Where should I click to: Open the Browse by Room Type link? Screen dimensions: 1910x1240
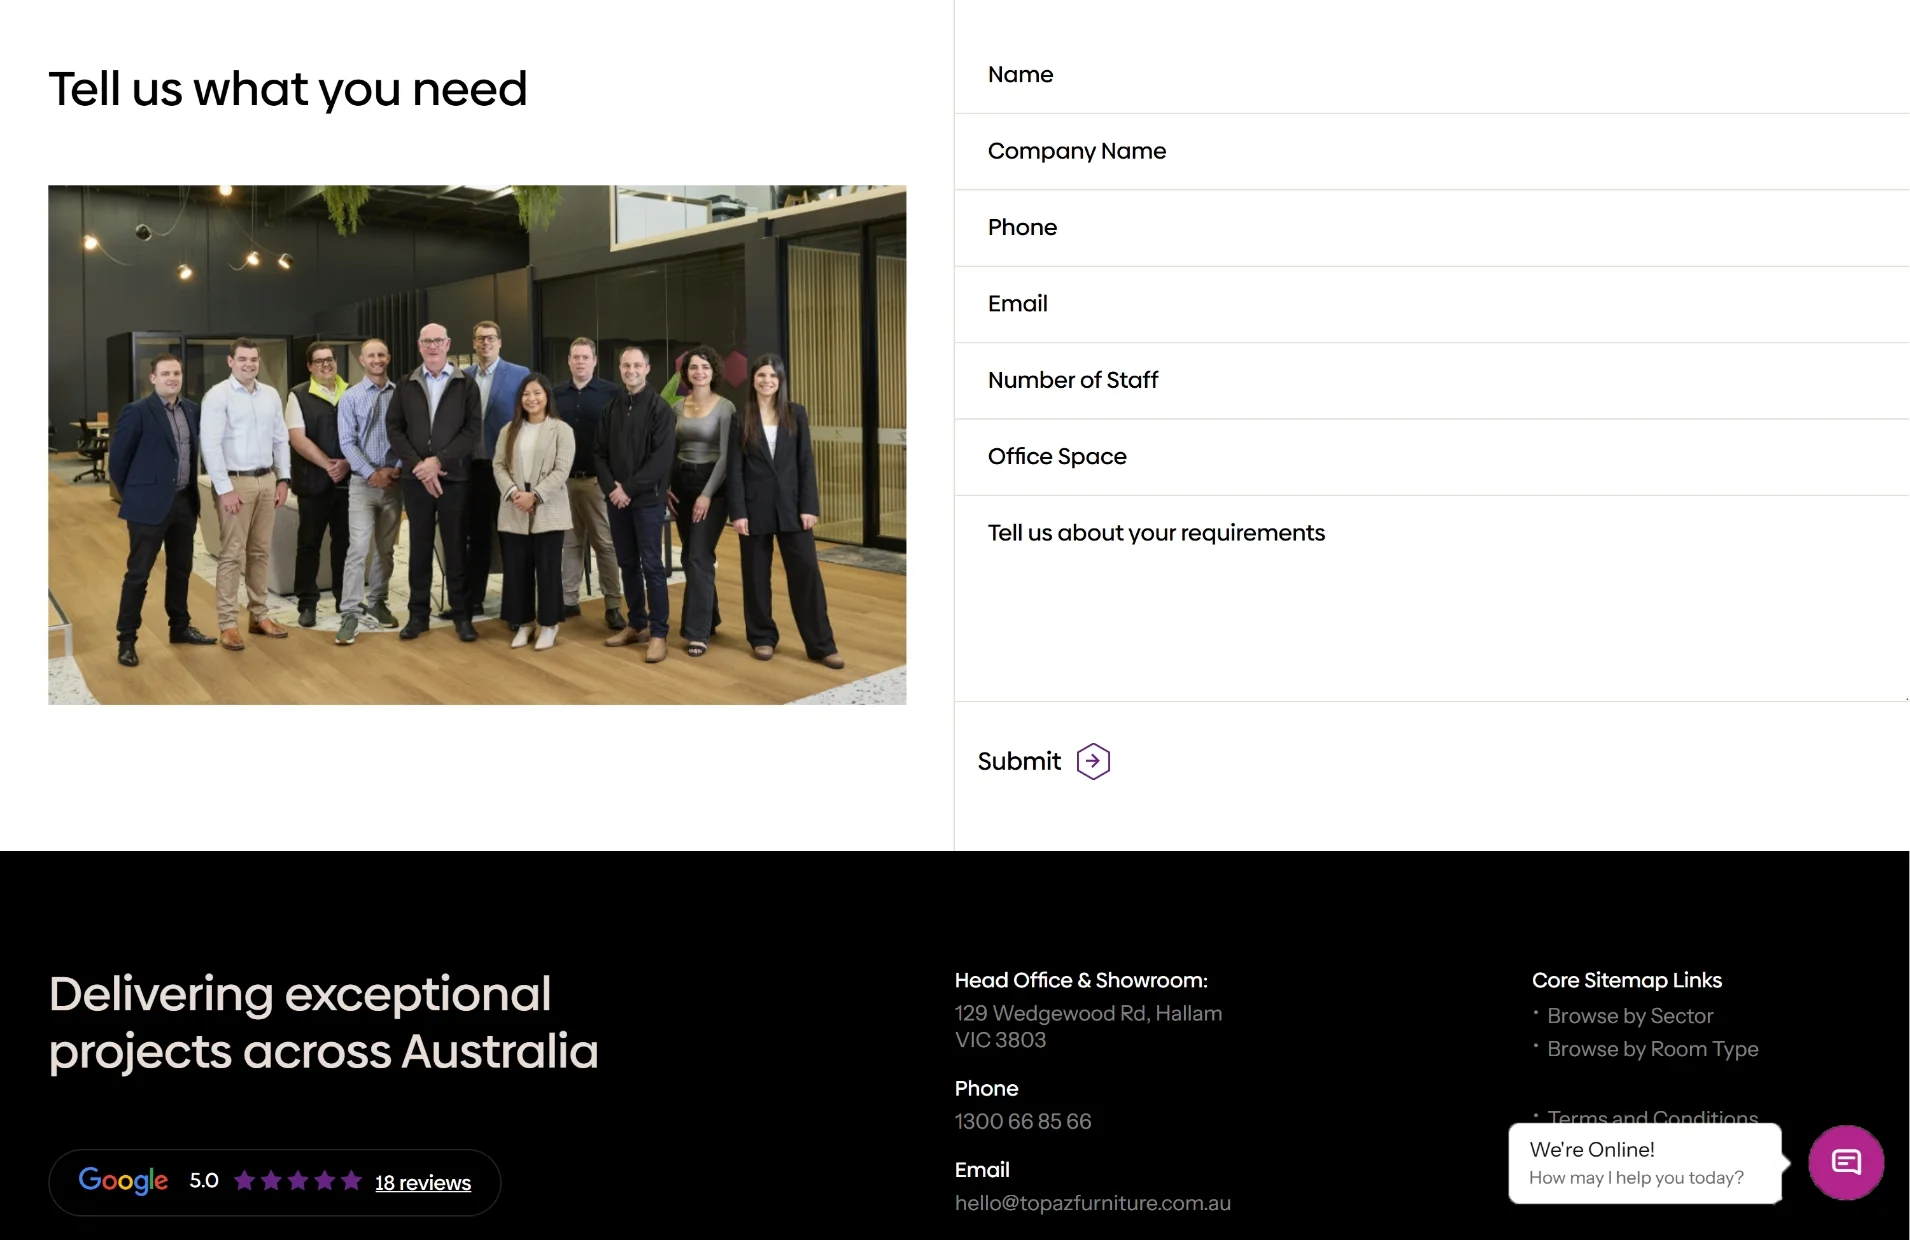click(1652, 1049)
